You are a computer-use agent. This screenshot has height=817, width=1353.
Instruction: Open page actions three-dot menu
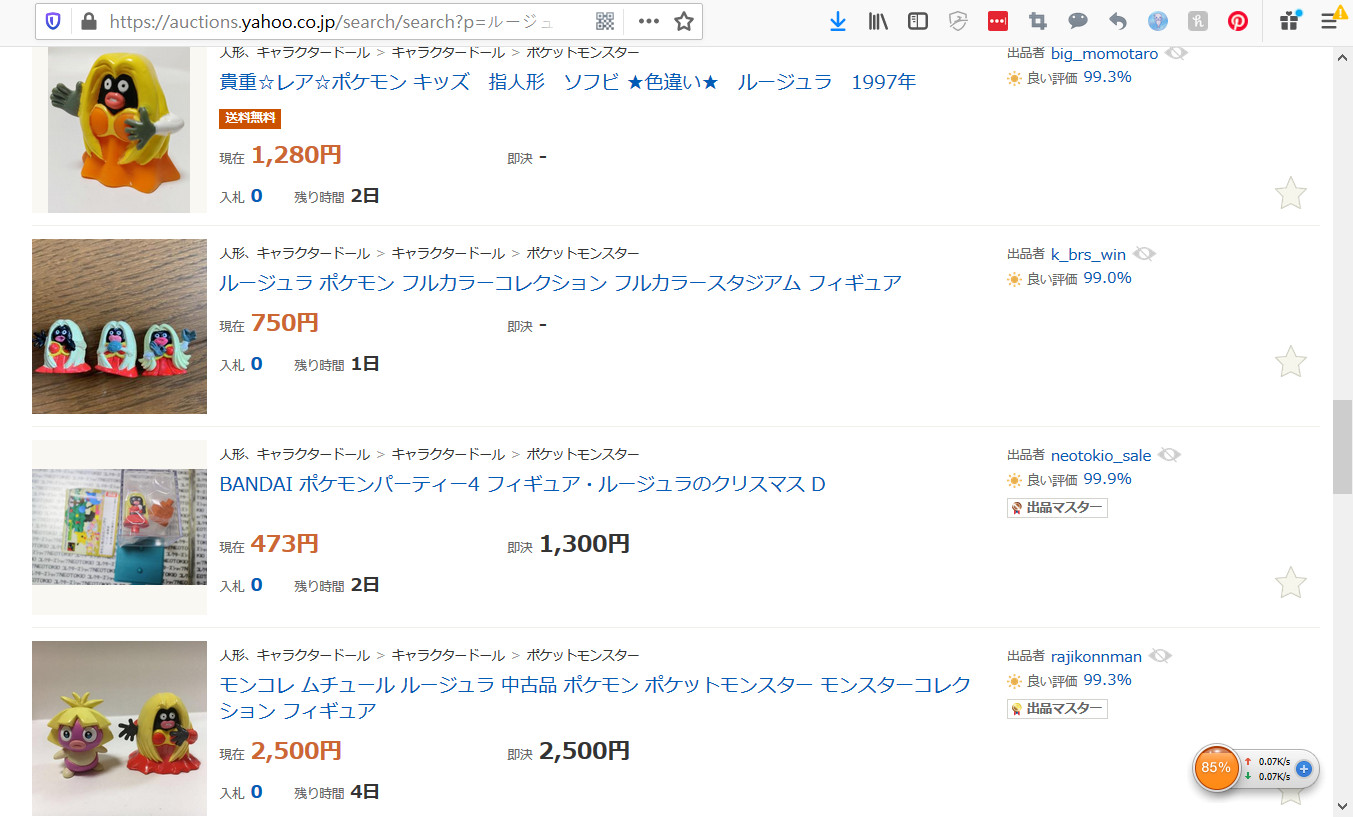coord(649,21)
